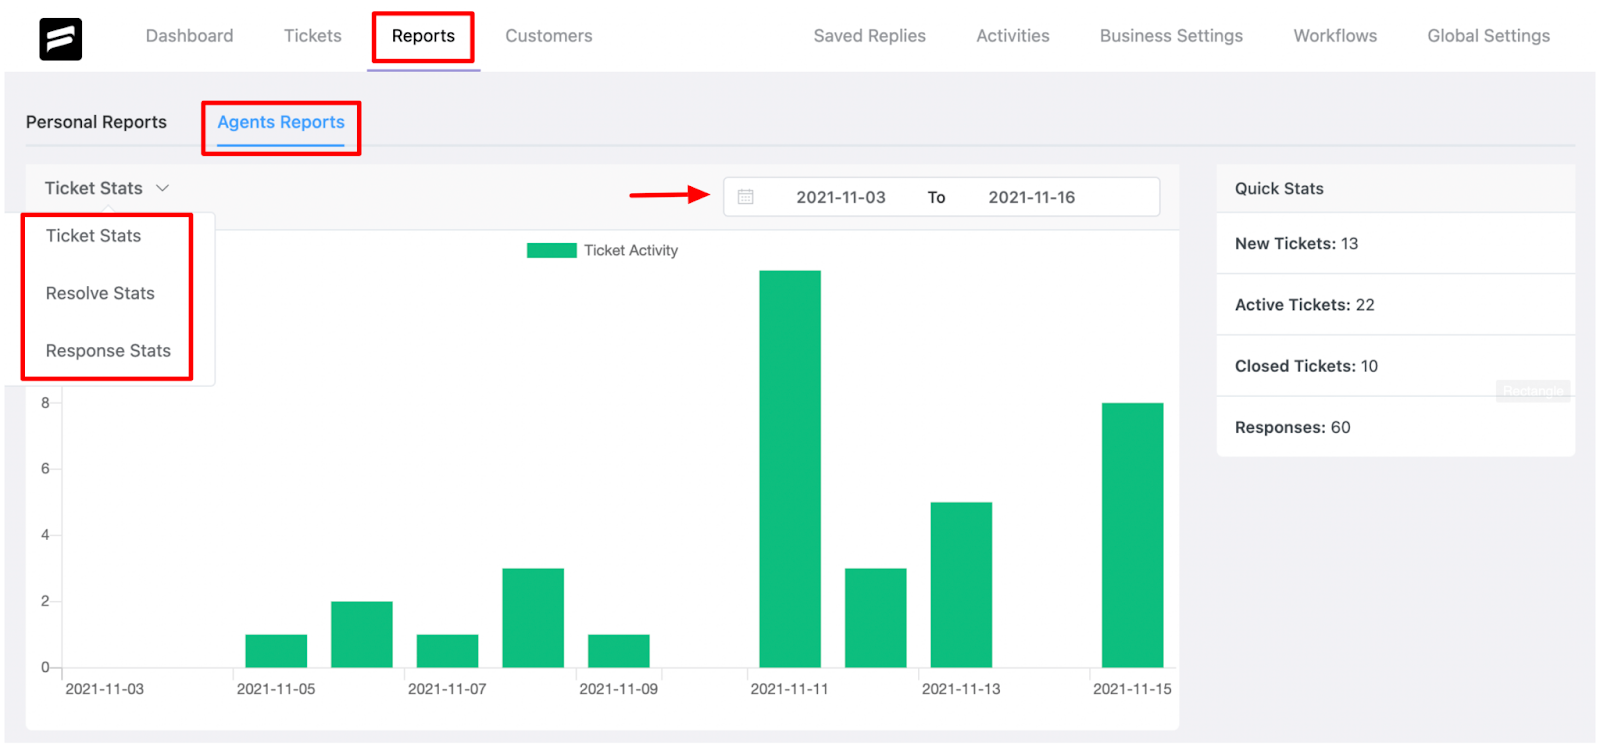
Task: Open the Customers tab
Action: pyautogui.click(x=548, y=36)
